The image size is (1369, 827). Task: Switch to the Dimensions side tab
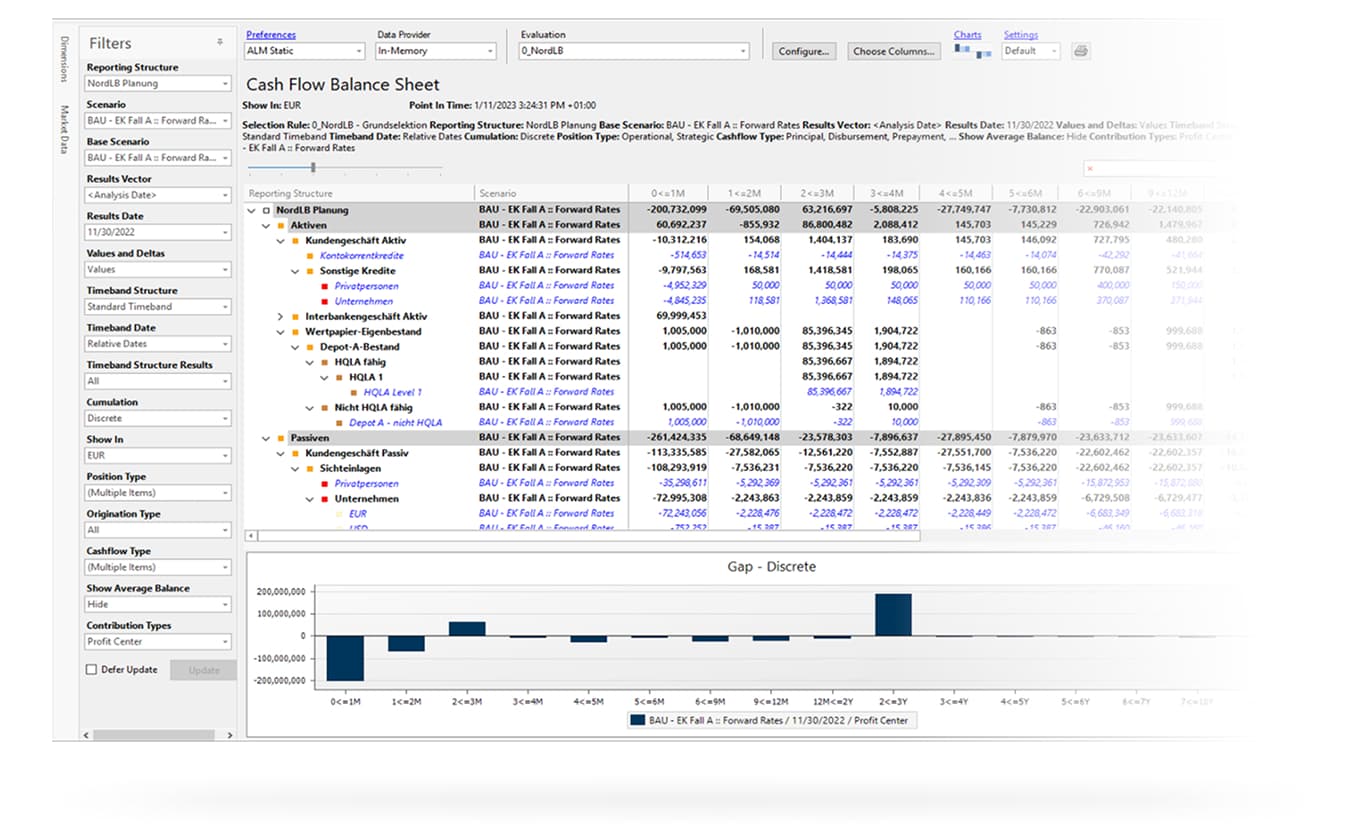pyautogui.click(x=64, y=59)
